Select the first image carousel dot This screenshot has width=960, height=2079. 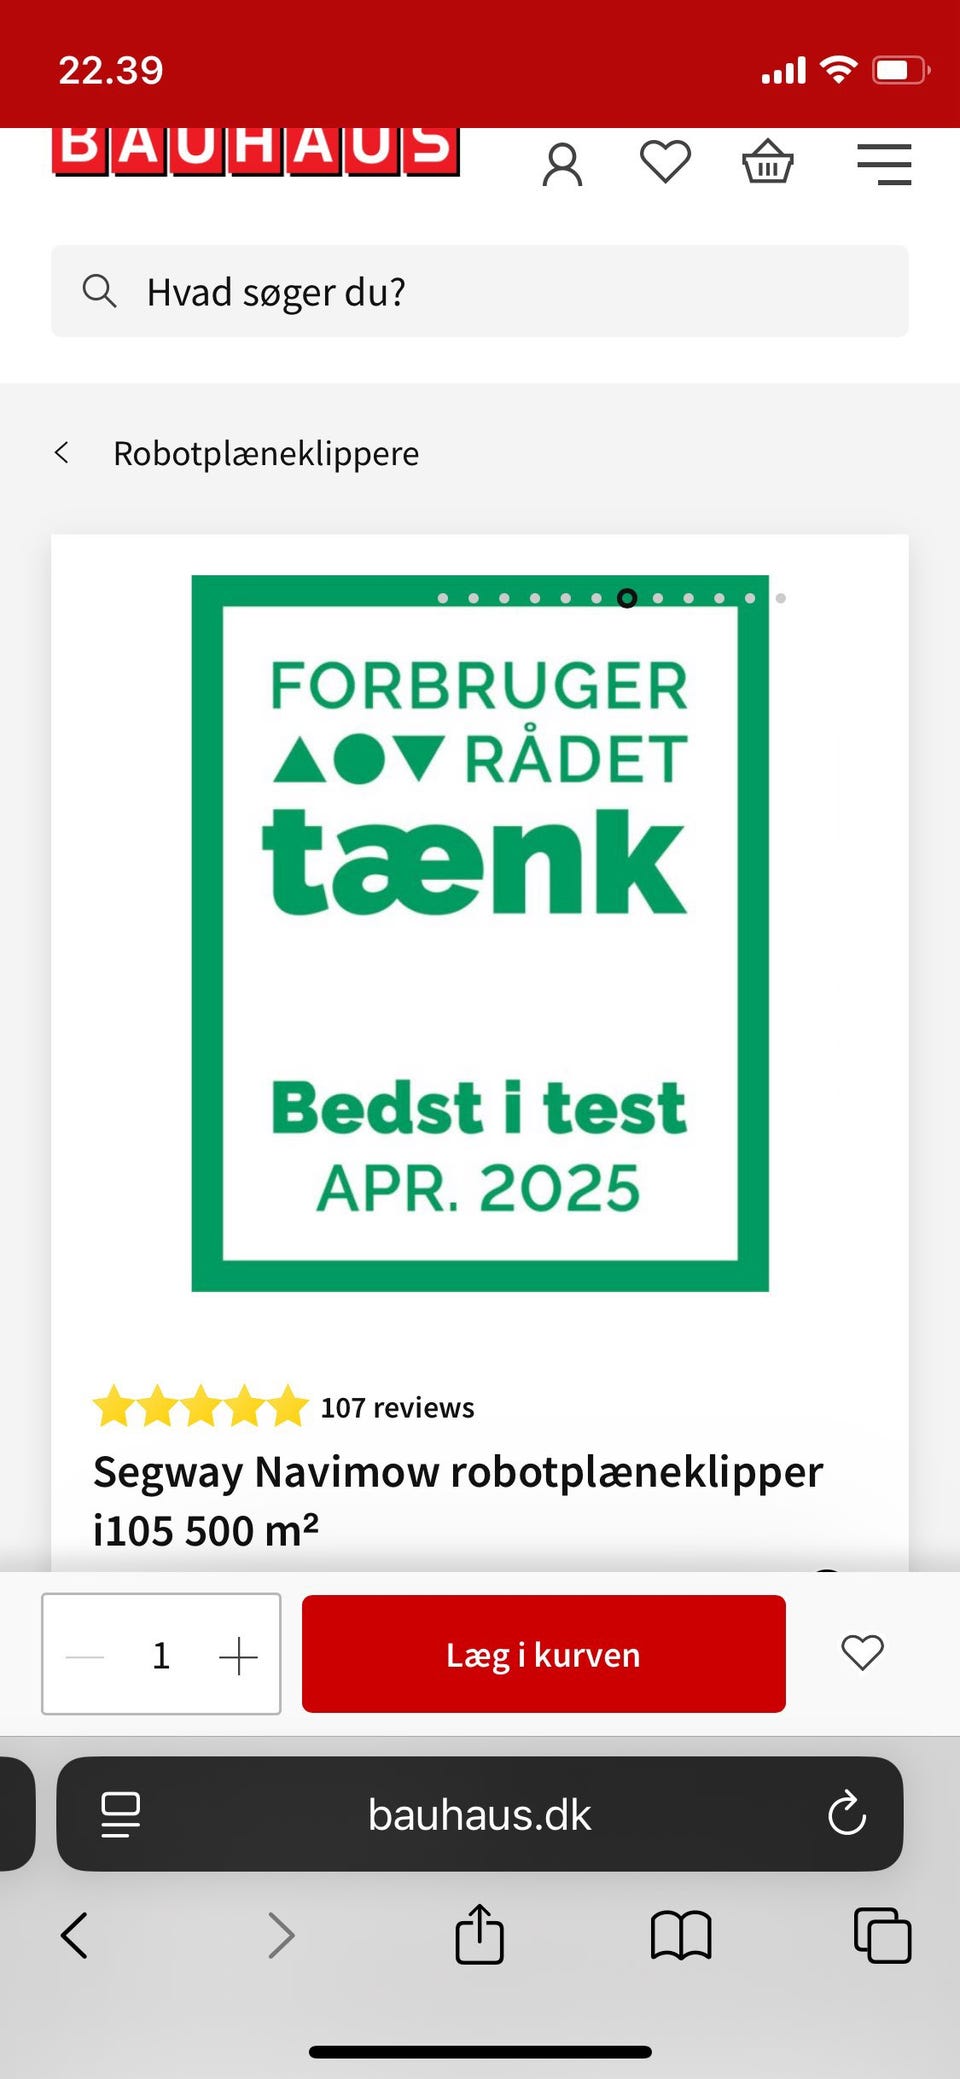point(443,598)
